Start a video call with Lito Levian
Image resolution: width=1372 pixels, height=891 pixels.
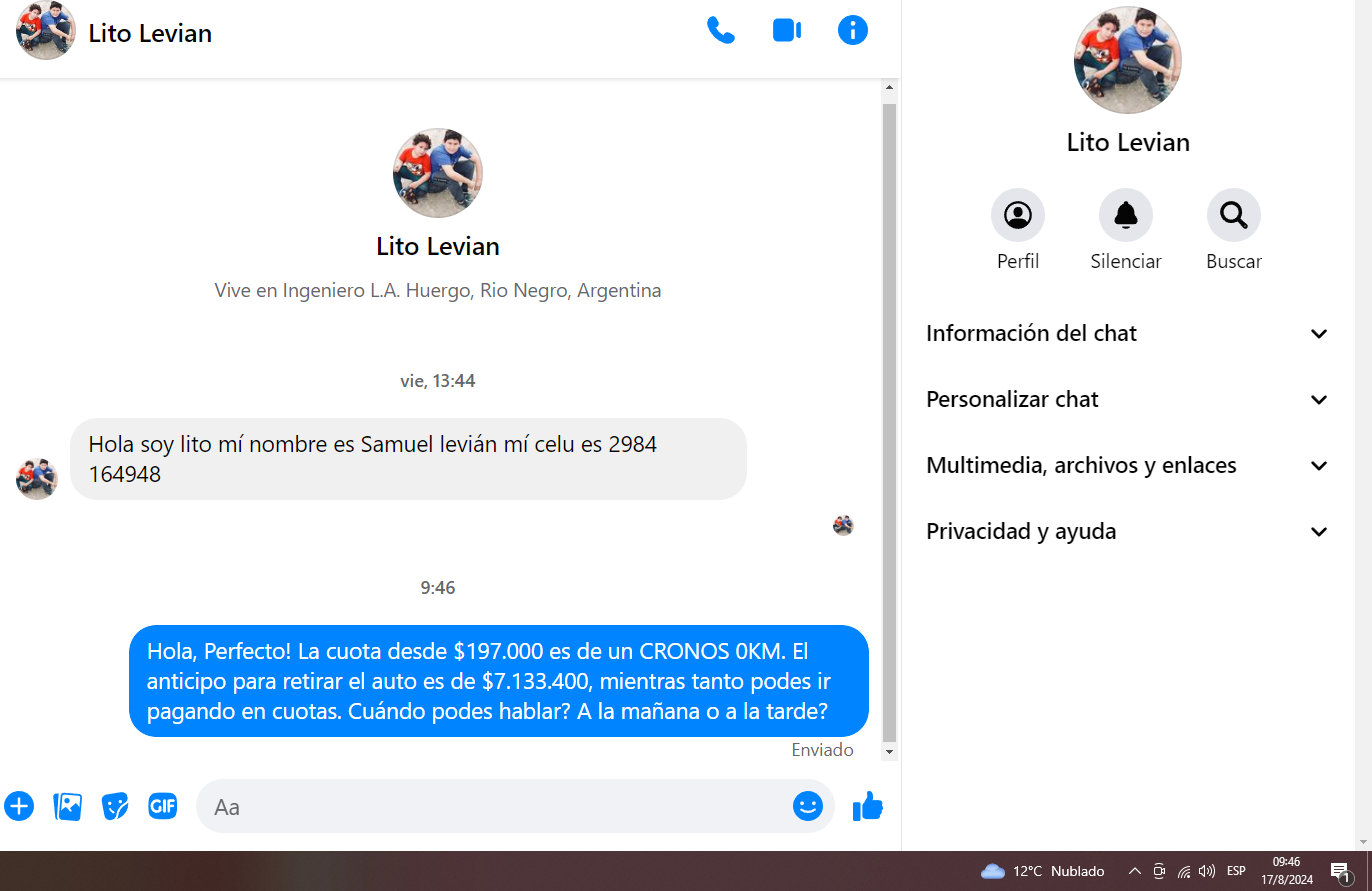point(787,31)
